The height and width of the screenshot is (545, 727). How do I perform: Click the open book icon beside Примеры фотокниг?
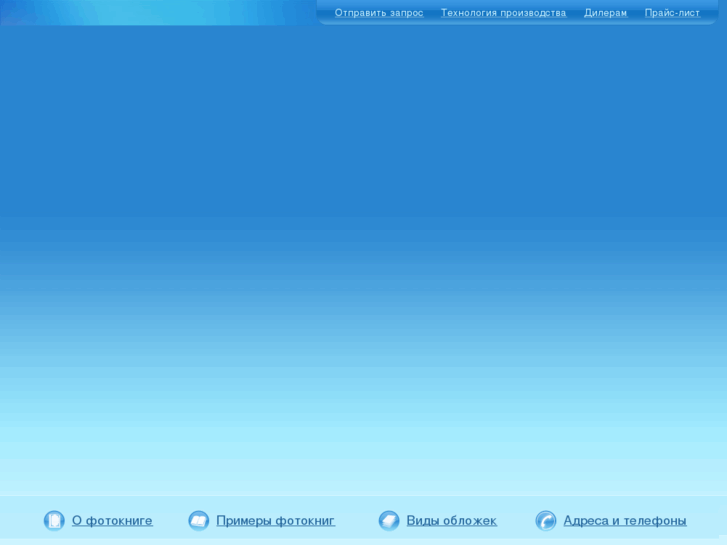click(x=198, y=520)
